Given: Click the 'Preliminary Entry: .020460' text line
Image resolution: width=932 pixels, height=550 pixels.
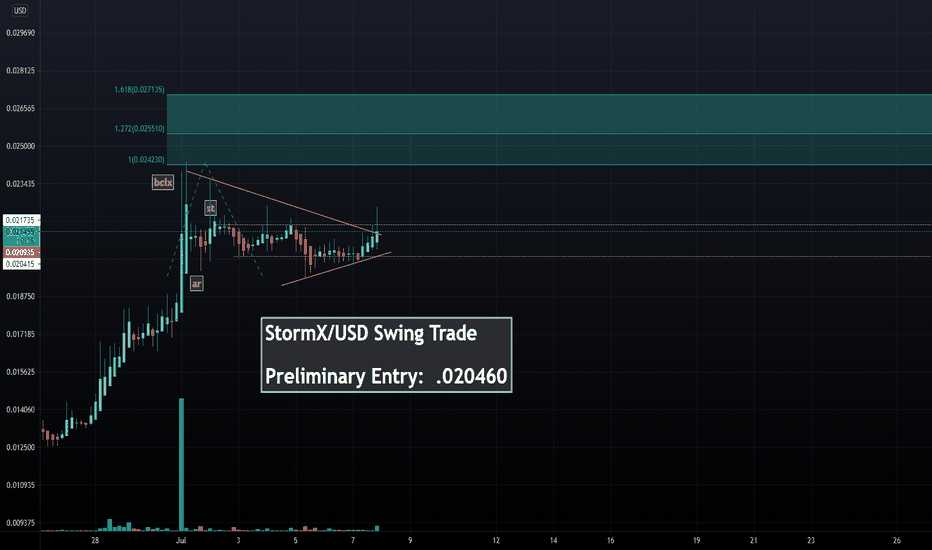Looking at the screenshot, I should 386,376.
